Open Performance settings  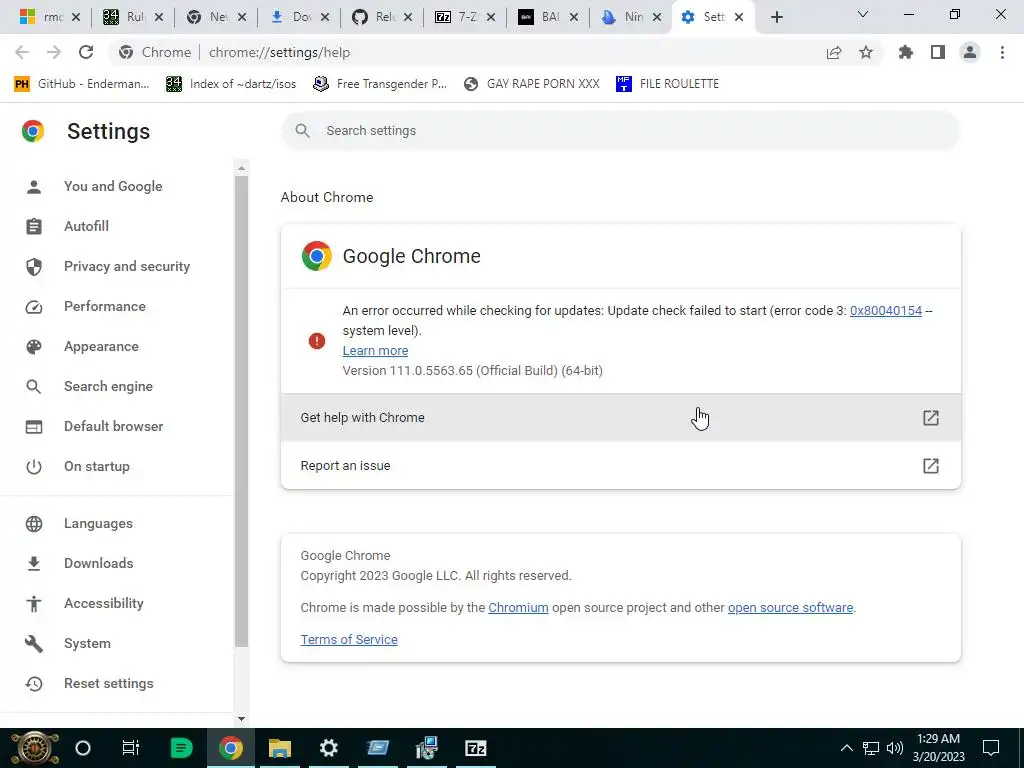104,306
